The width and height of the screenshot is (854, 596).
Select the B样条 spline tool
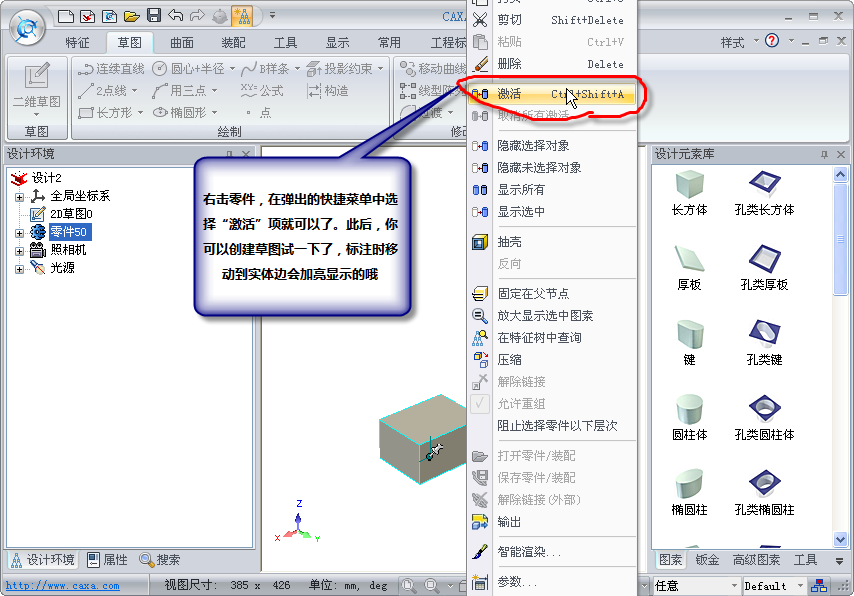click(x=265, y=69)
